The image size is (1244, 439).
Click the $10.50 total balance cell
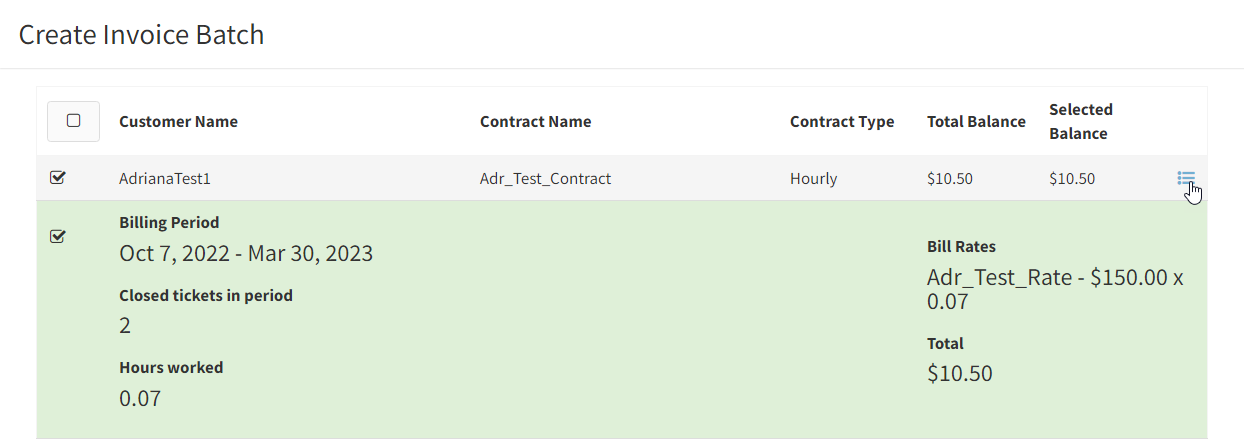pos(950,179)
